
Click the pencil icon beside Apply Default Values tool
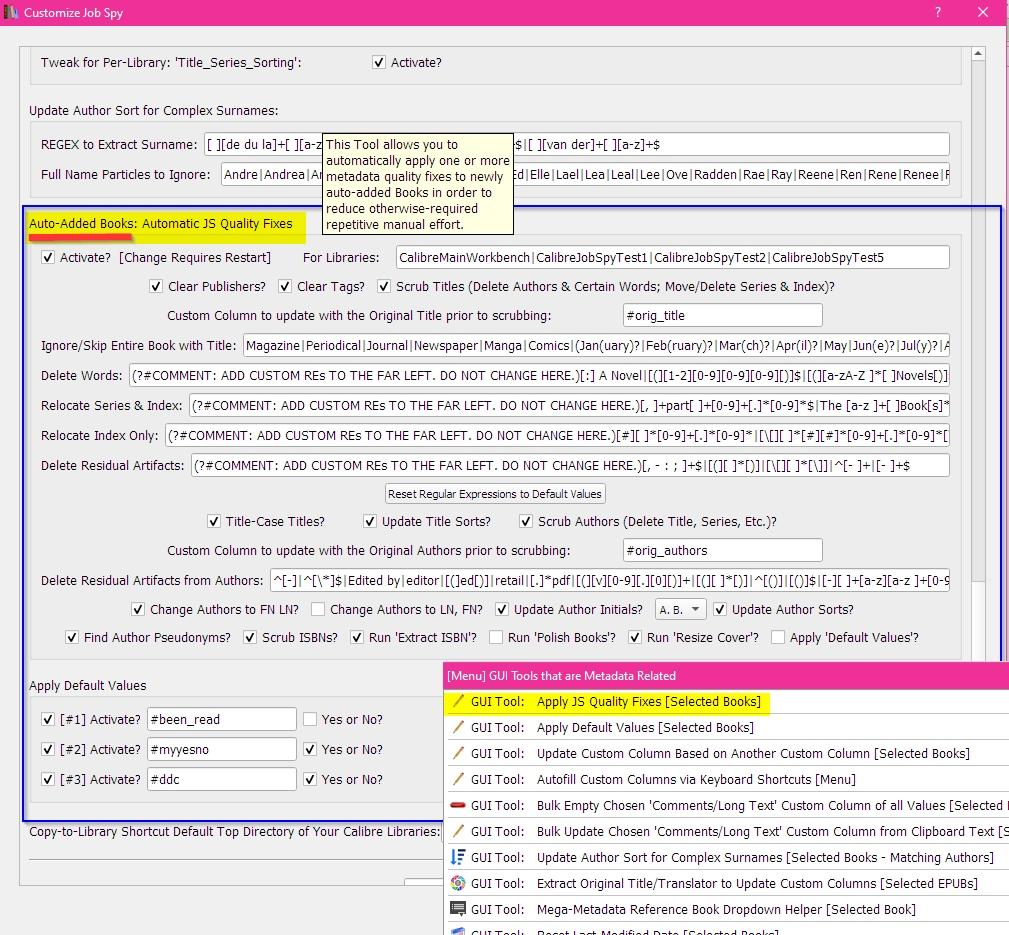click(458, 727)
